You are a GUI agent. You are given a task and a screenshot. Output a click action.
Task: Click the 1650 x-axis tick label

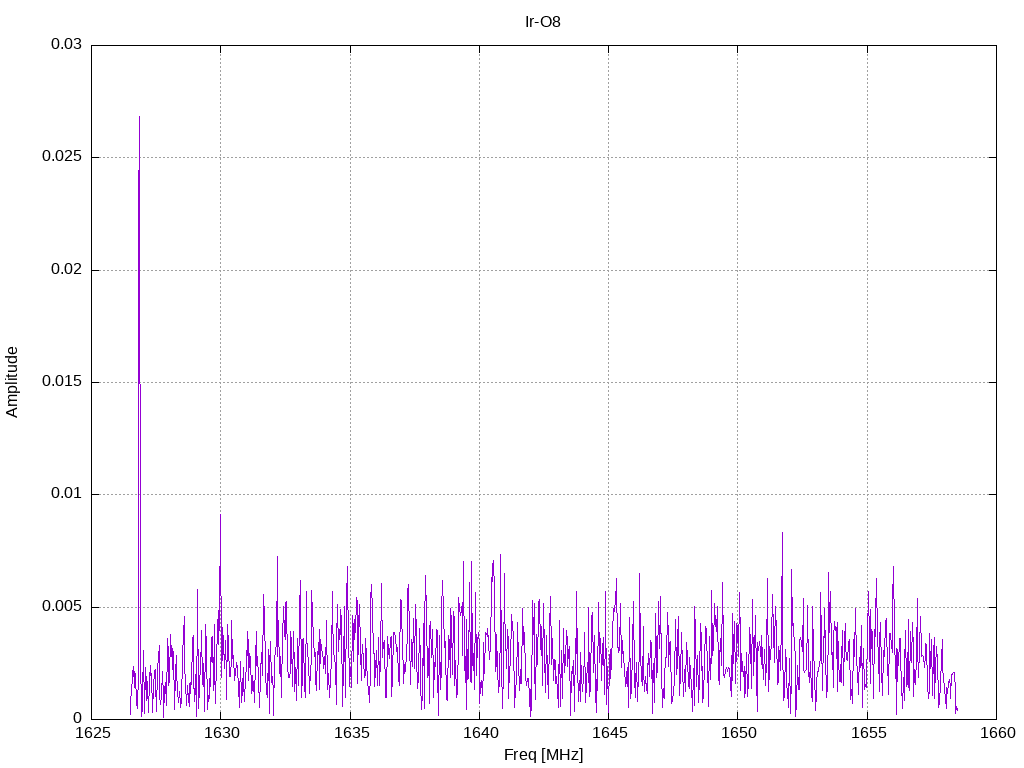click(739, 733)
